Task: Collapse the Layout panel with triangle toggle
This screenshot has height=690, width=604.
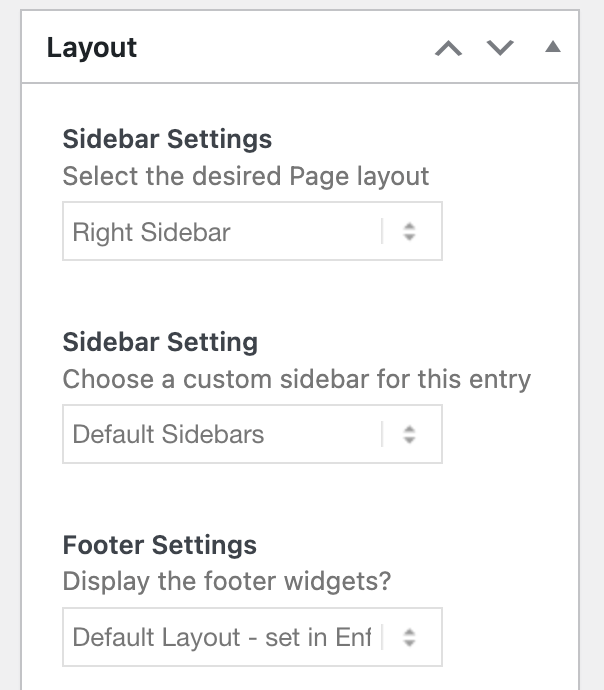Action: pyautogui.click(x=552, y=47)
